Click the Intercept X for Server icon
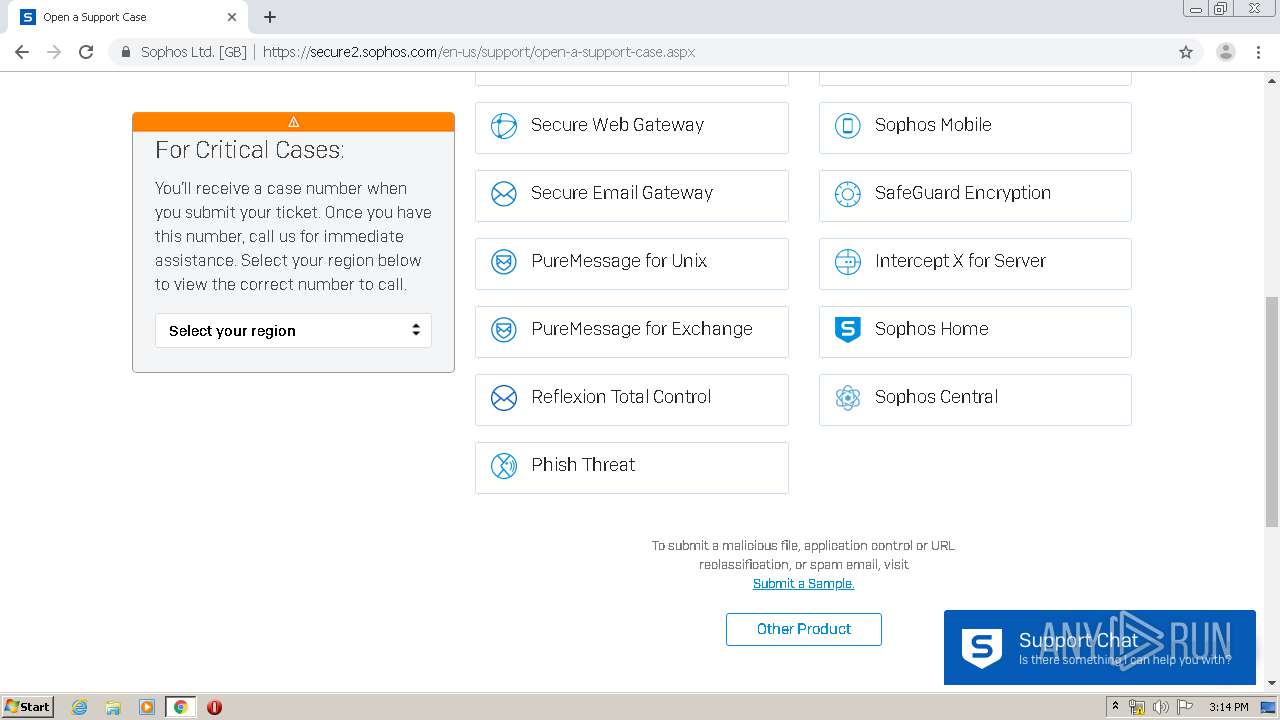The height and width of the screenshot is (720, 1280). [848, 262]
